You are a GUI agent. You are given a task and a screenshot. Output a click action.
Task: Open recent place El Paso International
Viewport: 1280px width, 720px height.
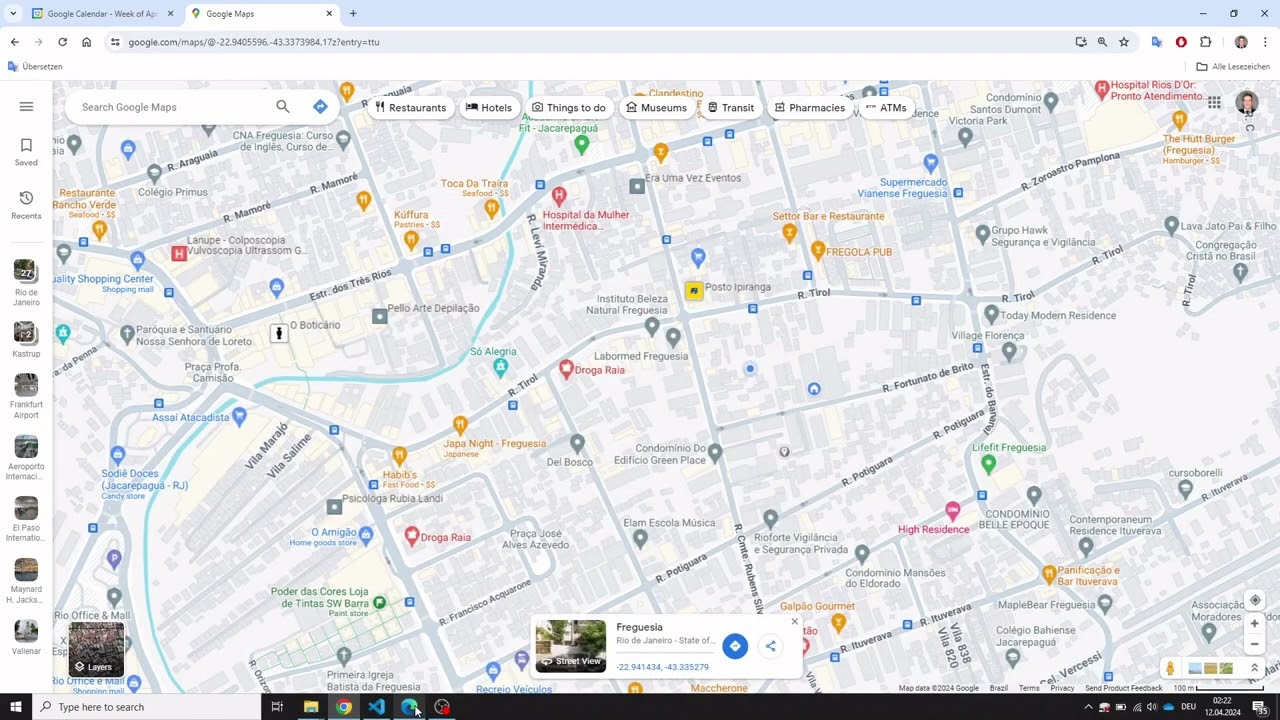[x=26, y=520]
